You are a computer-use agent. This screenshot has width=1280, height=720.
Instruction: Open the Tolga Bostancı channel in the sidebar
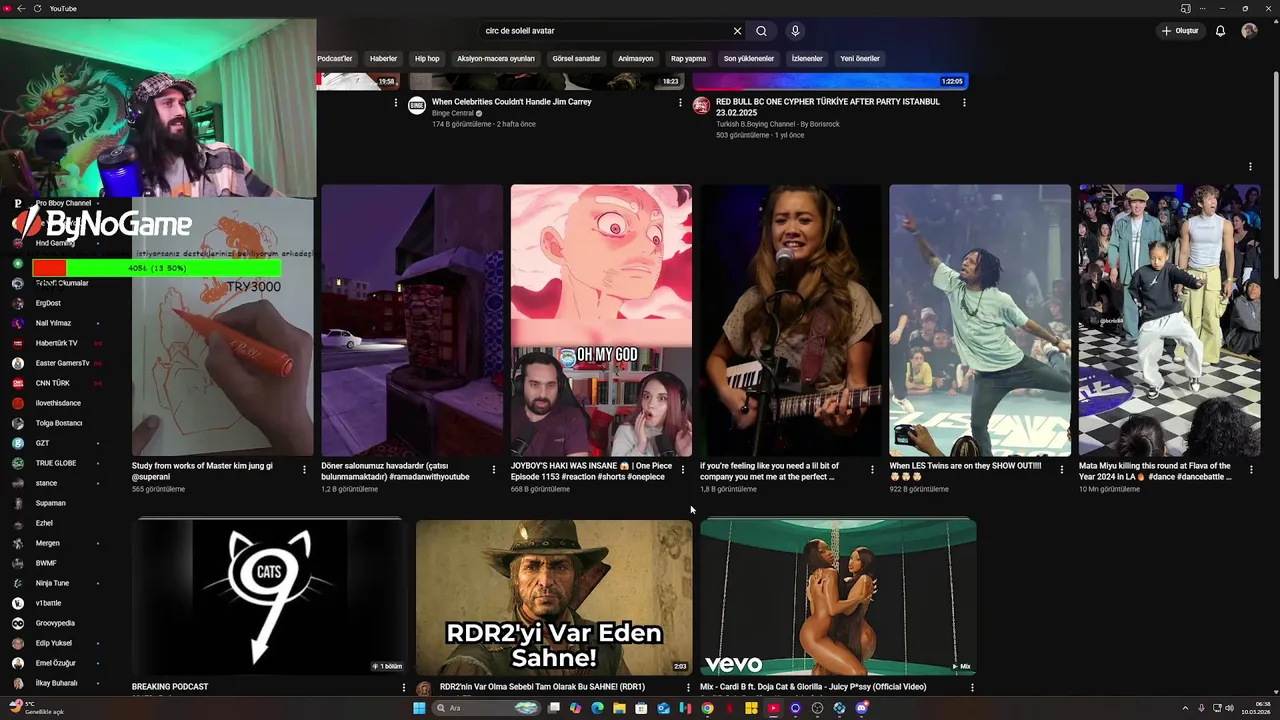(58, 423)
